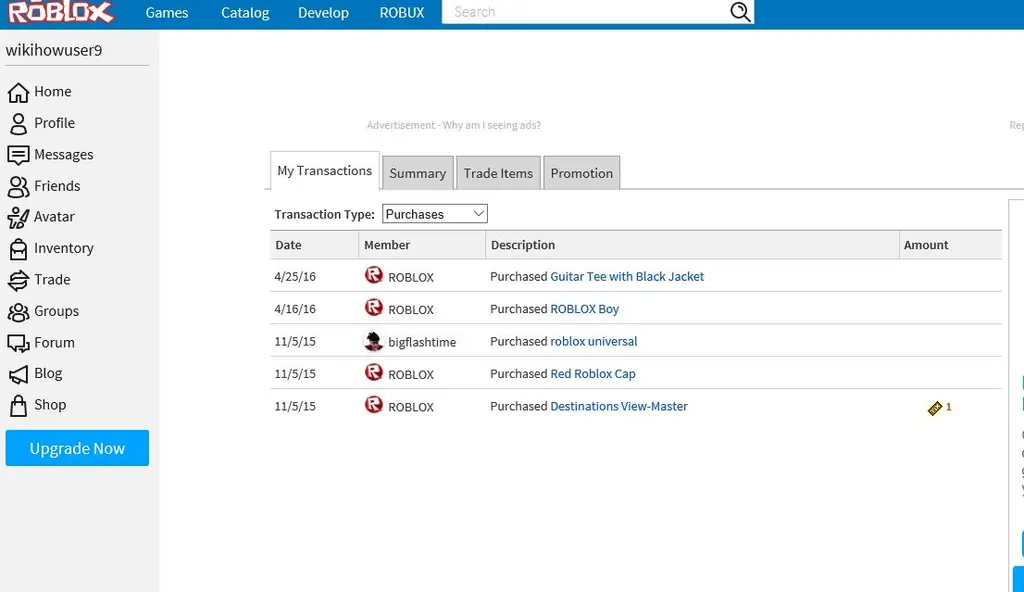Screen dimensions: 1024x592
Task: Switch to the Trade Items tab
Action: coord(498,173)
